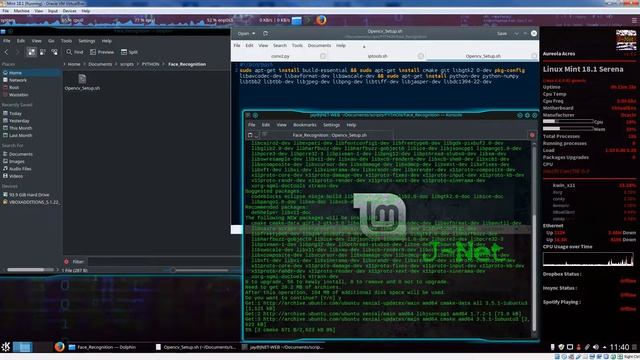Switch Dolphin to compact view mode
The image size is (640, 360).
click(x=43, y=52)
